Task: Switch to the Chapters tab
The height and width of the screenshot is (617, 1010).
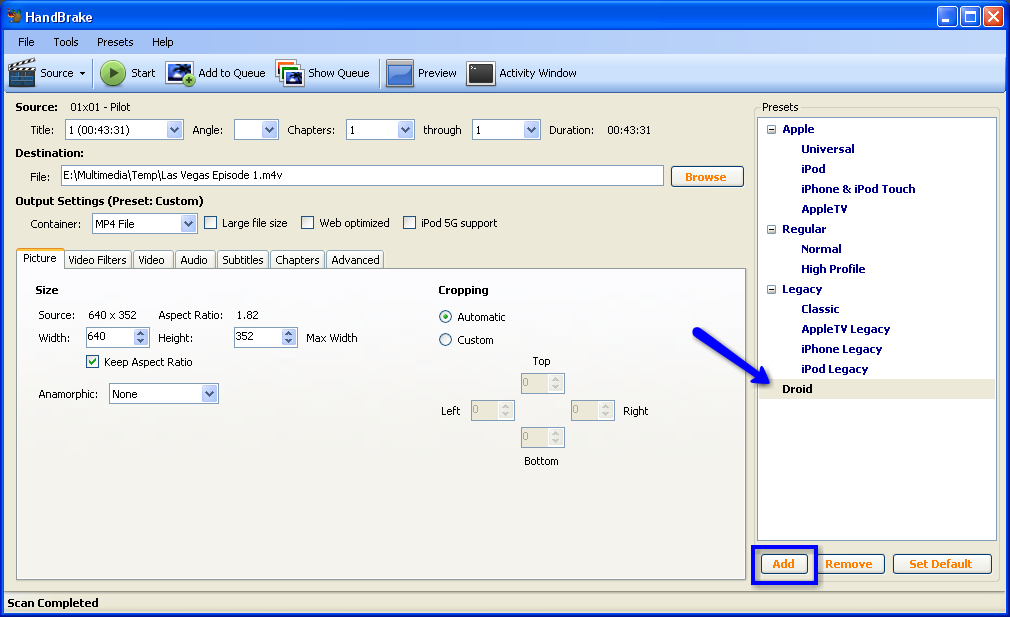Action: click(298, 260)
